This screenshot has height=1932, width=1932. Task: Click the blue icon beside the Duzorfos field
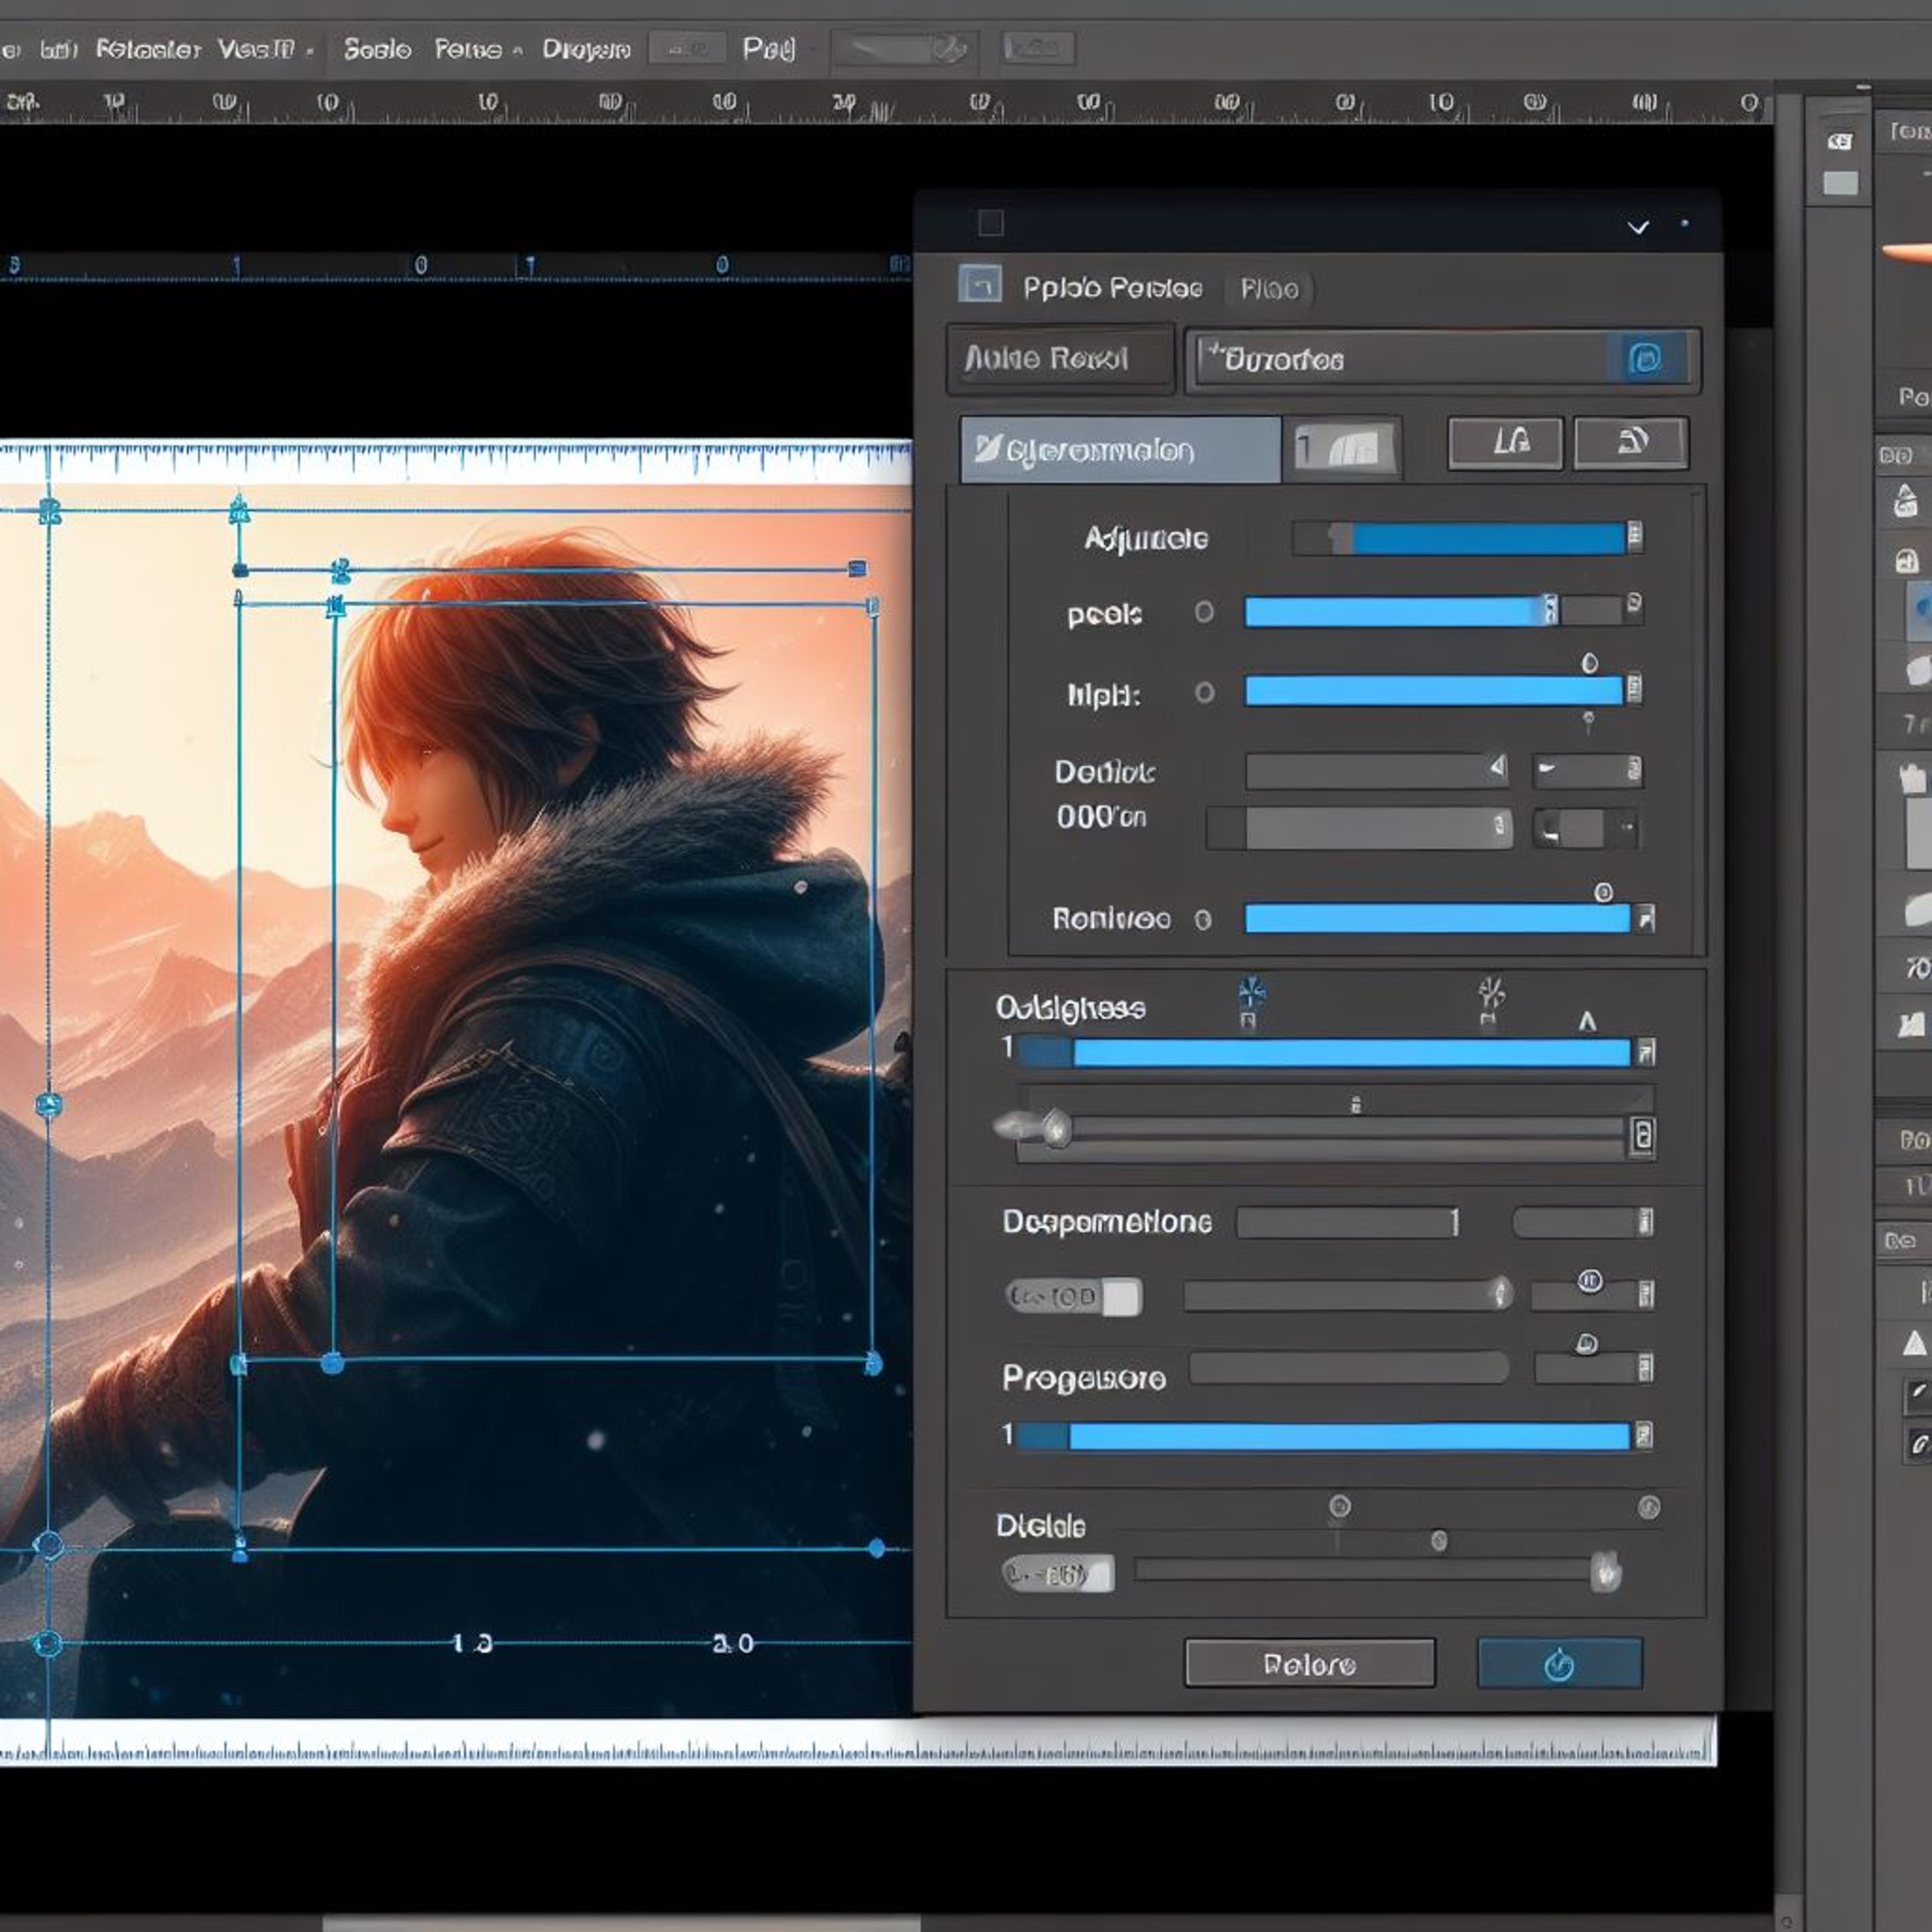(1646, 358)
